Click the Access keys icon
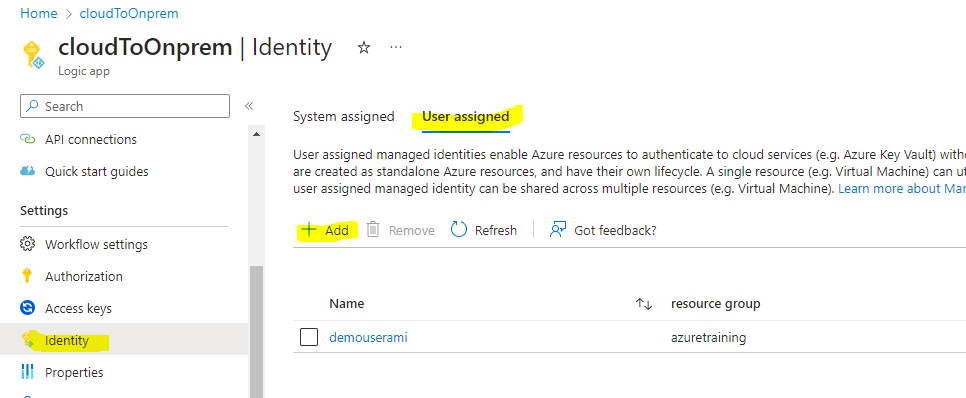966x398 pixels. tap(28, 308)
